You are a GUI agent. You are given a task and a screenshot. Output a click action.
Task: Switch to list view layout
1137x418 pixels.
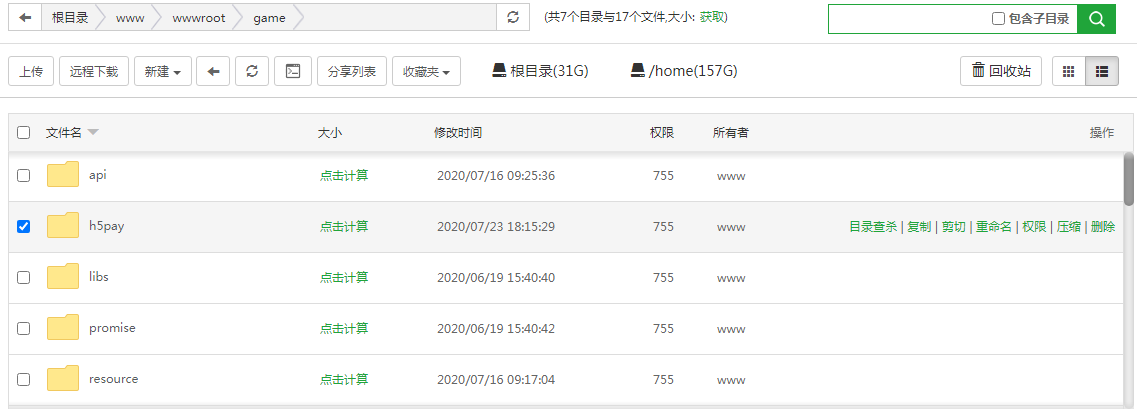1102,71
